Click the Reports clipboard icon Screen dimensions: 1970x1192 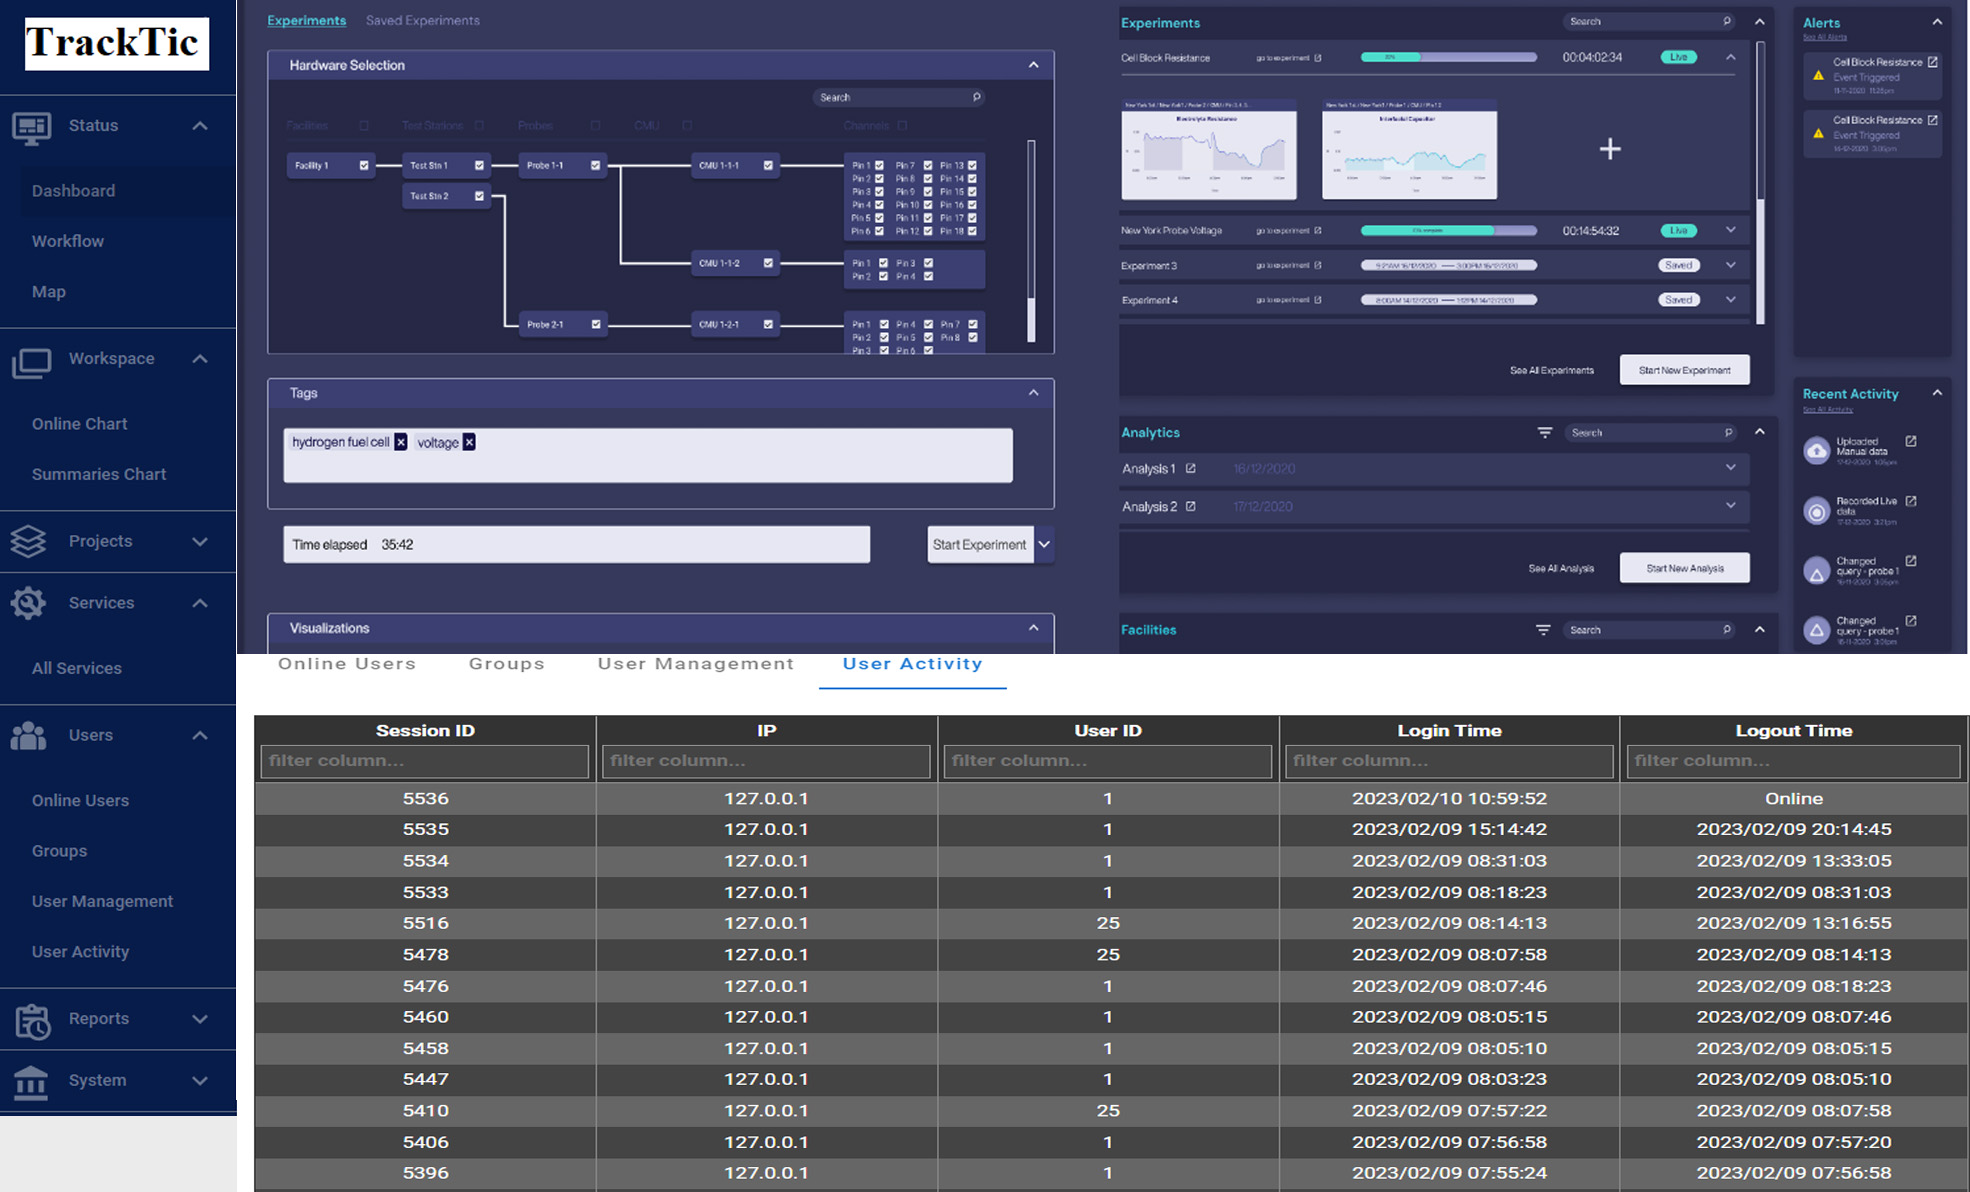(31, 1020)
